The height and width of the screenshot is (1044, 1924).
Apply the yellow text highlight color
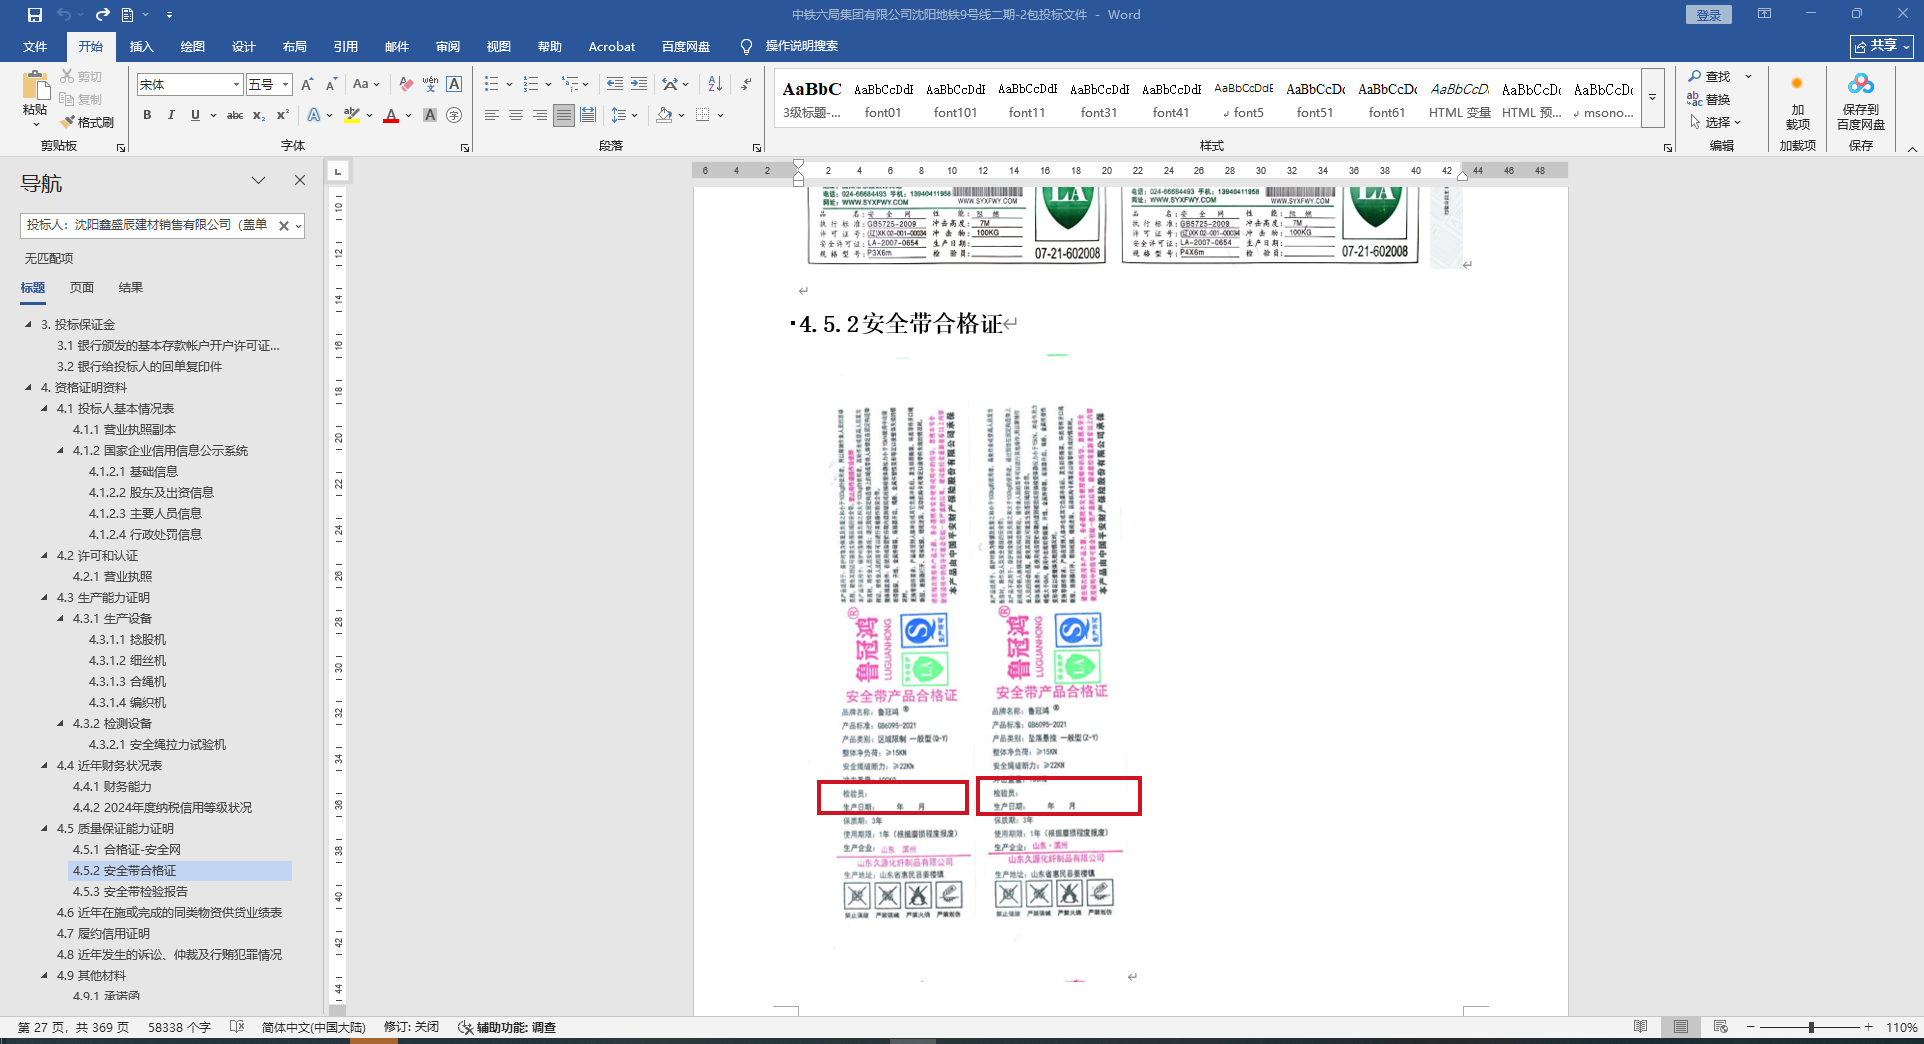pos(351,115)
